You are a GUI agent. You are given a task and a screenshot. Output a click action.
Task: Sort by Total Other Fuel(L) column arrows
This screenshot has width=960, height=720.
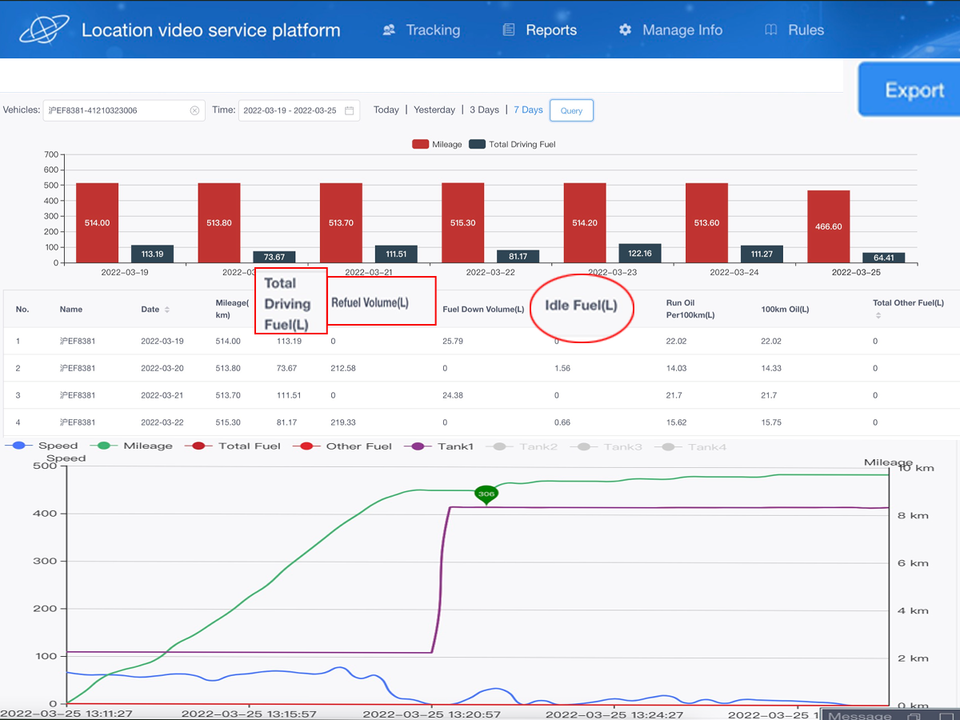tap(876, 316)
